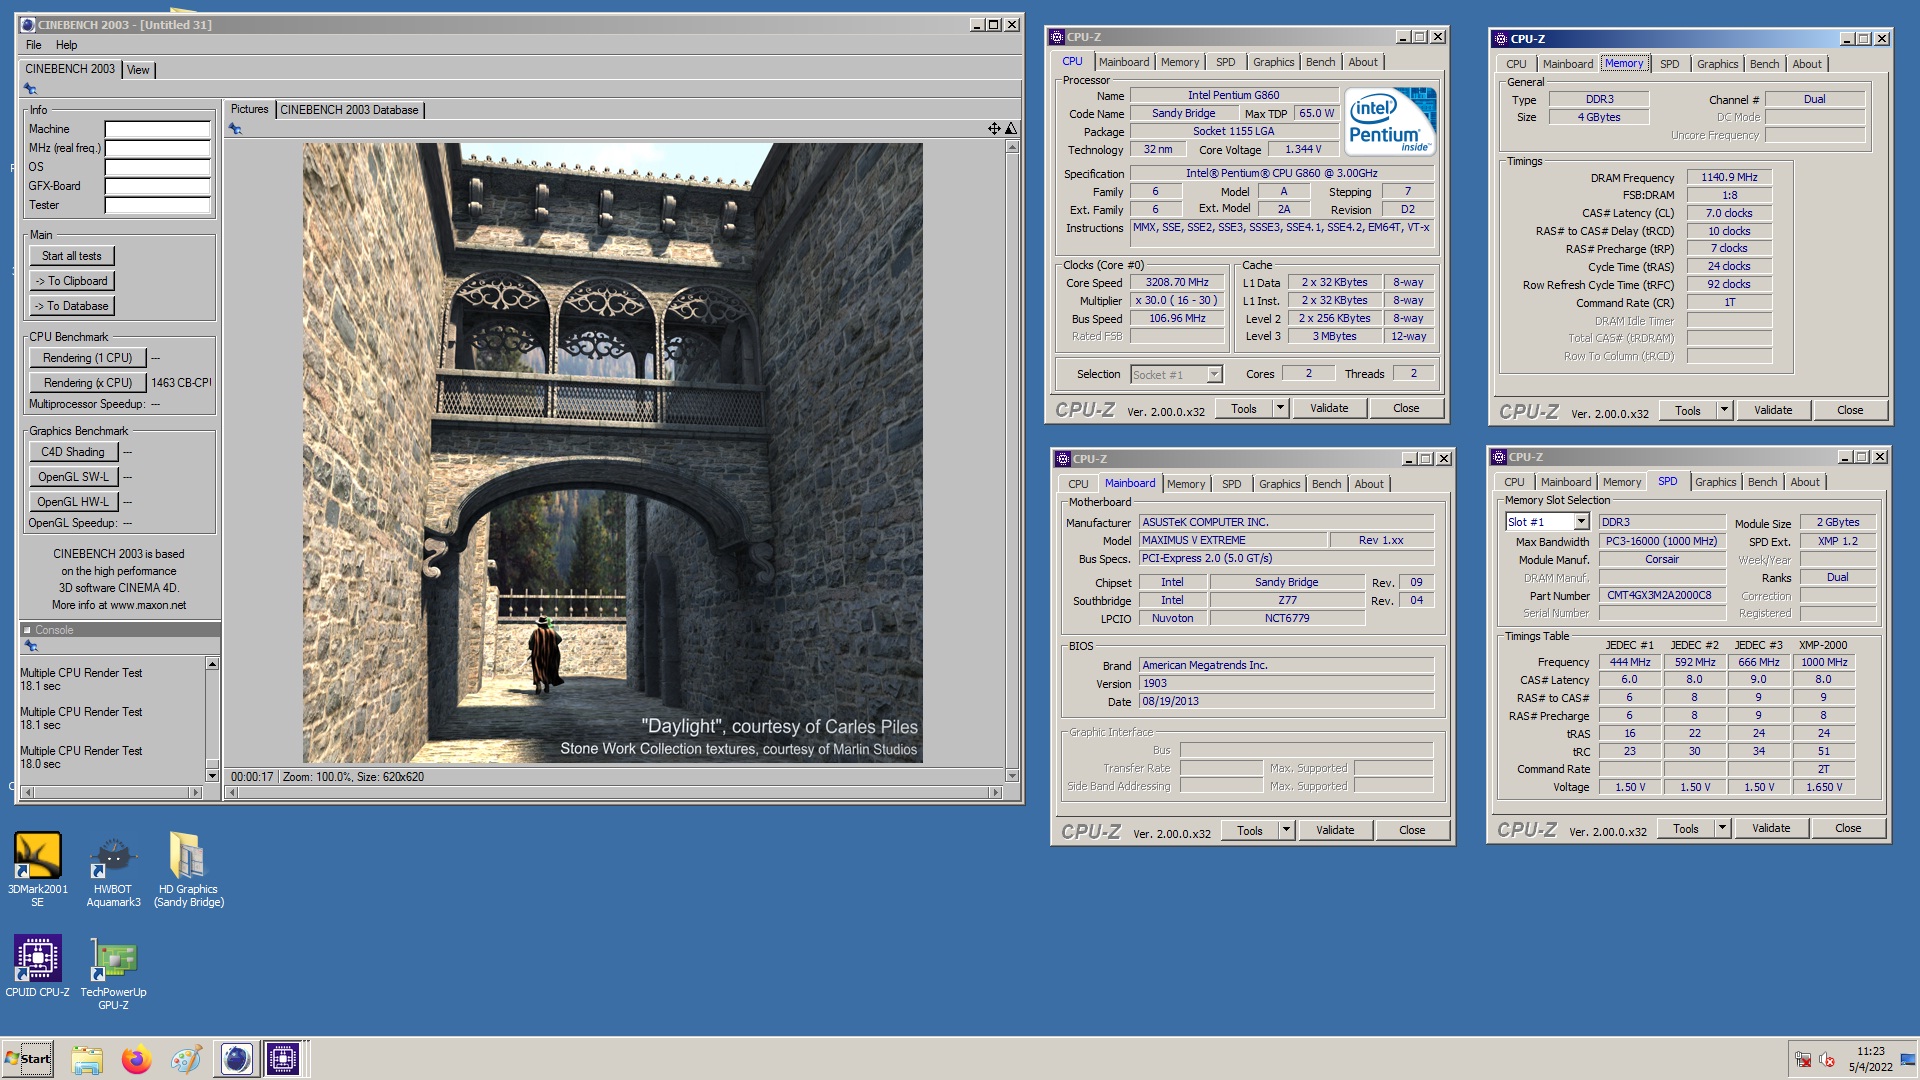The height and width of the screenshot is (1080, 1920).
Task: Select 'Zoom: 100.0%, Size: 620x620' status text
Action: click(x=353, y=777)
